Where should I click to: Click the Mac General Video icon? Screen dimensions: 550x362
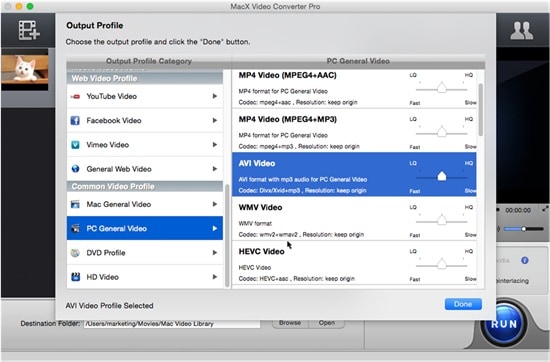[75, 204]
